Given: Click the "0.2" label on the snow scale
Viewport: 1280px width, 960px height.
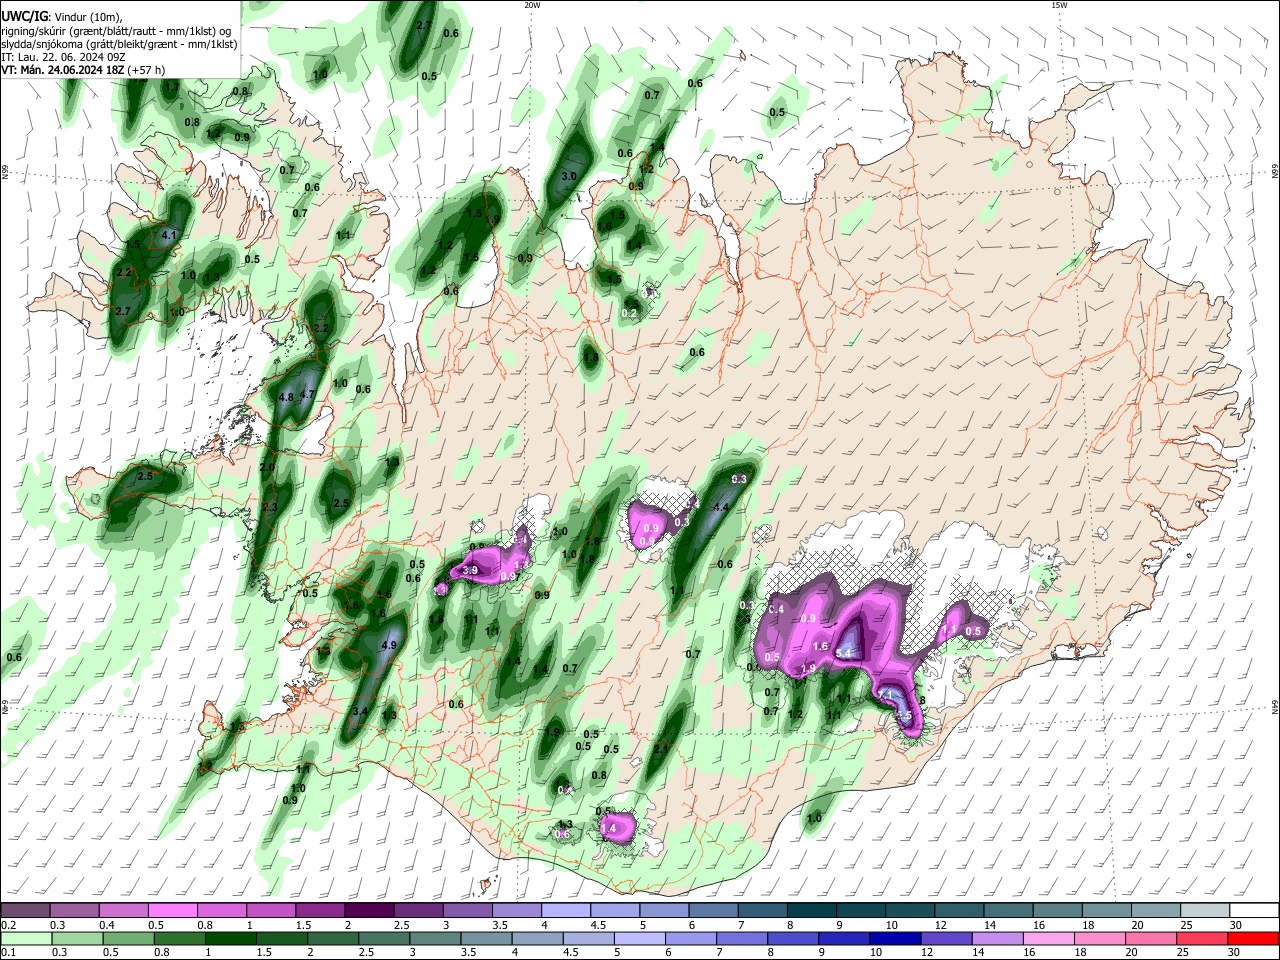Looking at the screenshot, I should tap(9, 925).
